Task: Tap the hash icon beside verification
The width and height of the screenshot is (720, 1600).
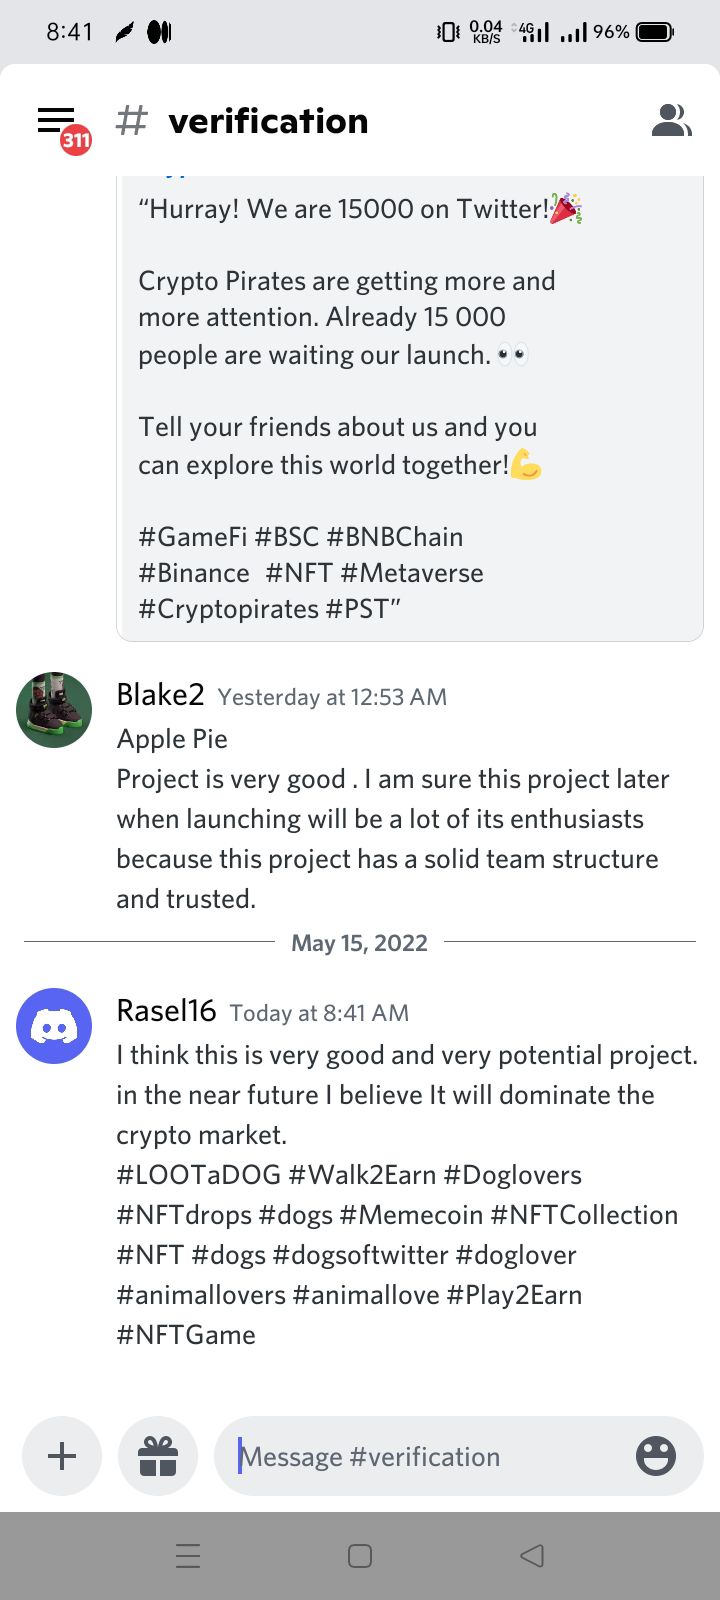Action: point(132,121)
